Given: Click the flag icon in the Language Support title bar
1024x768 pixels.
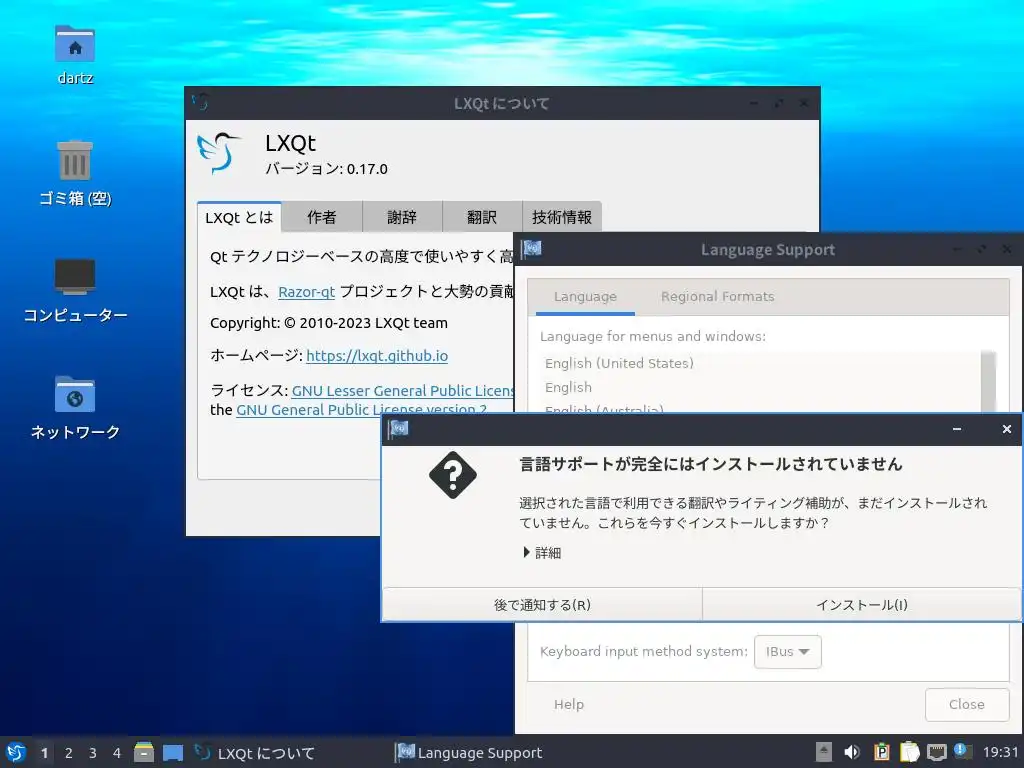Looking at the screenshot, I should pyautogui.click(x=532, y=249).
